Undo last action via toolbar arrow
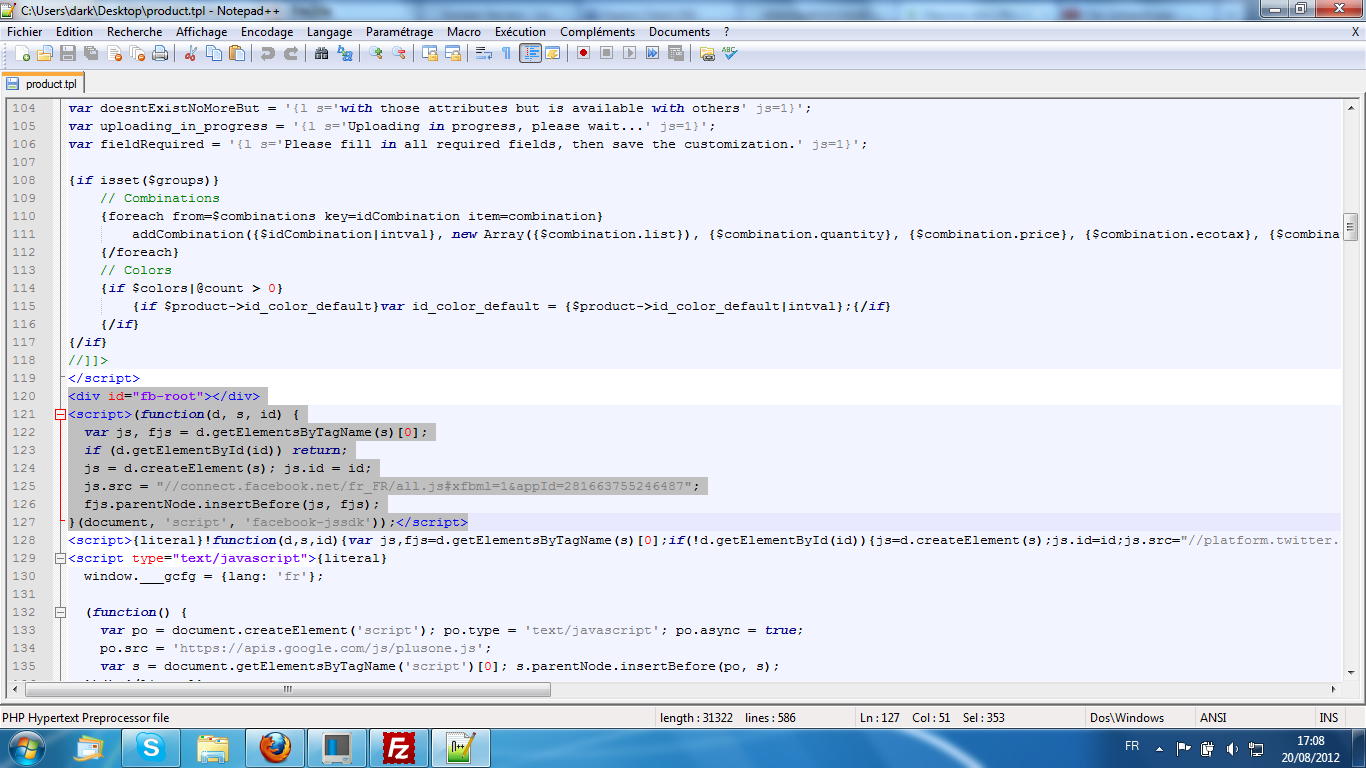This screenshot has height=768, width=1366. tap(267, 53)
